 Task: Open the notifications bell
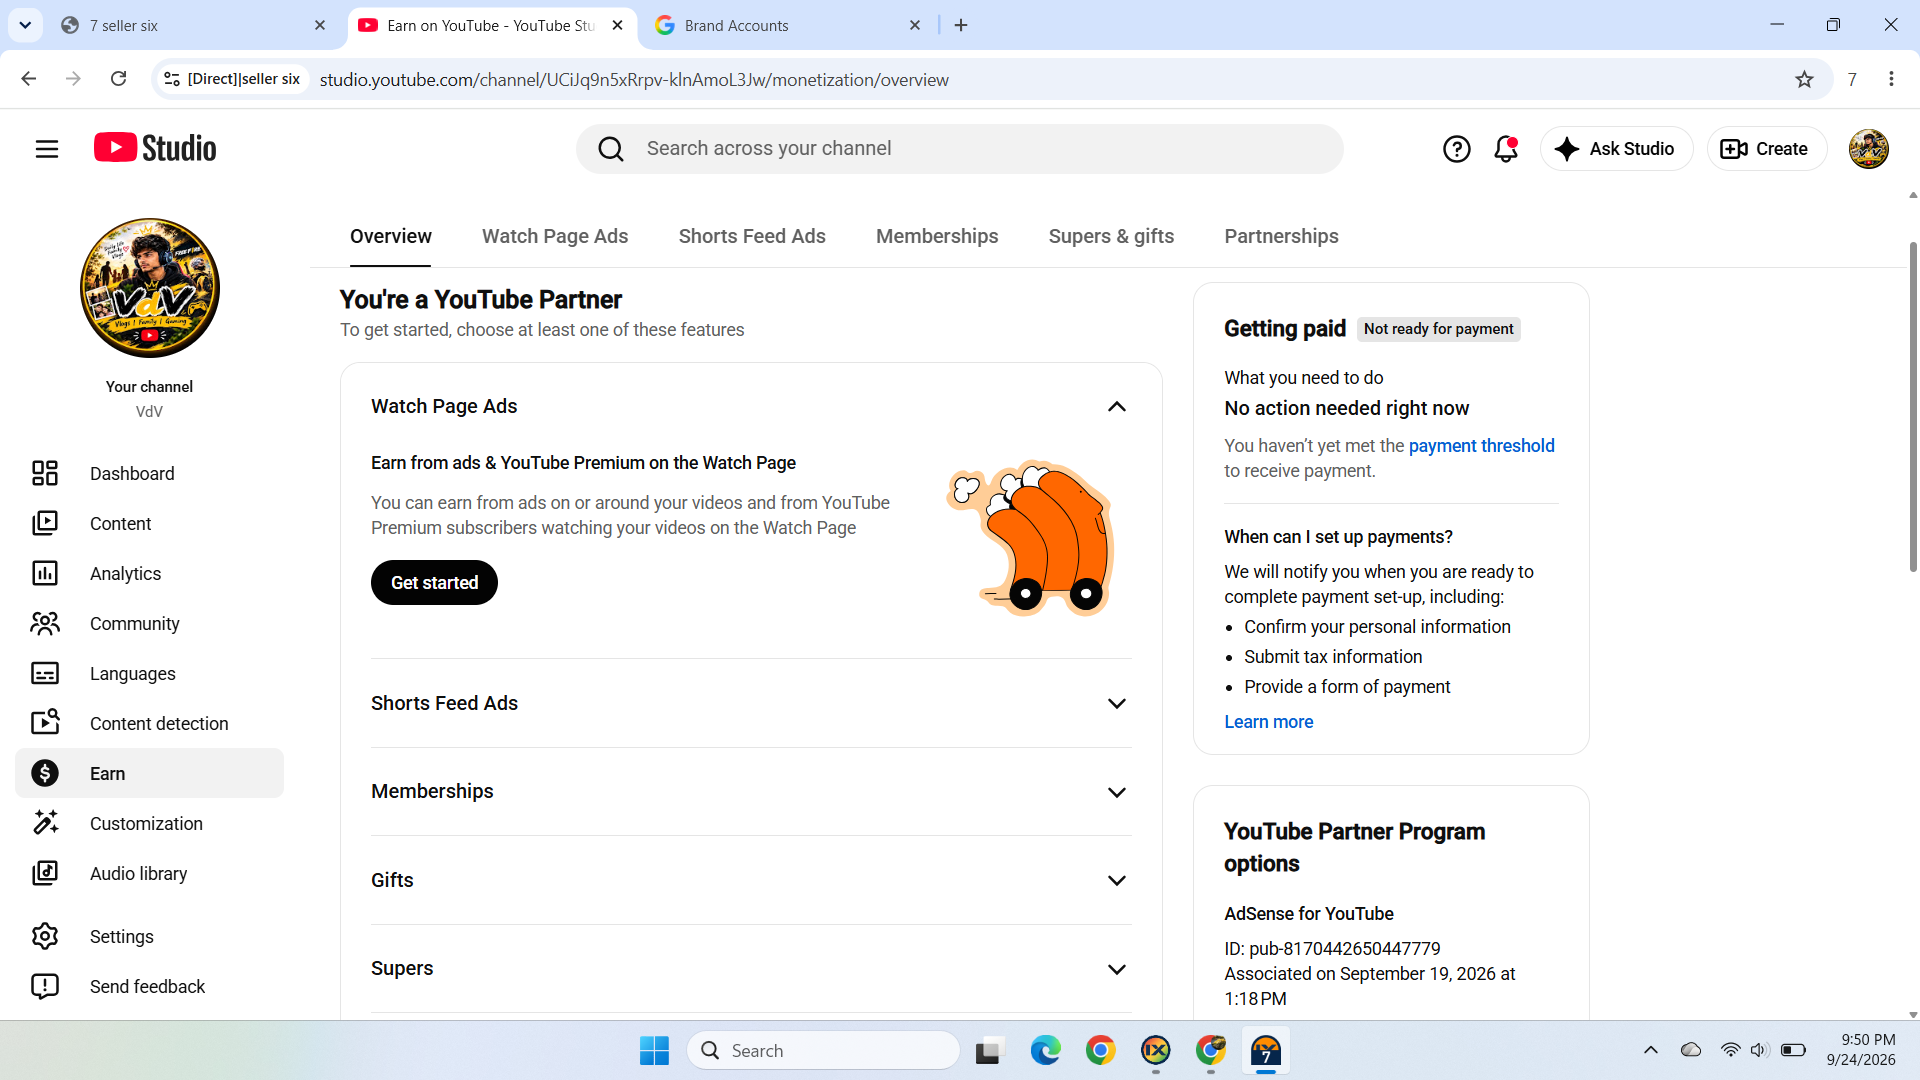(1506, 149)
